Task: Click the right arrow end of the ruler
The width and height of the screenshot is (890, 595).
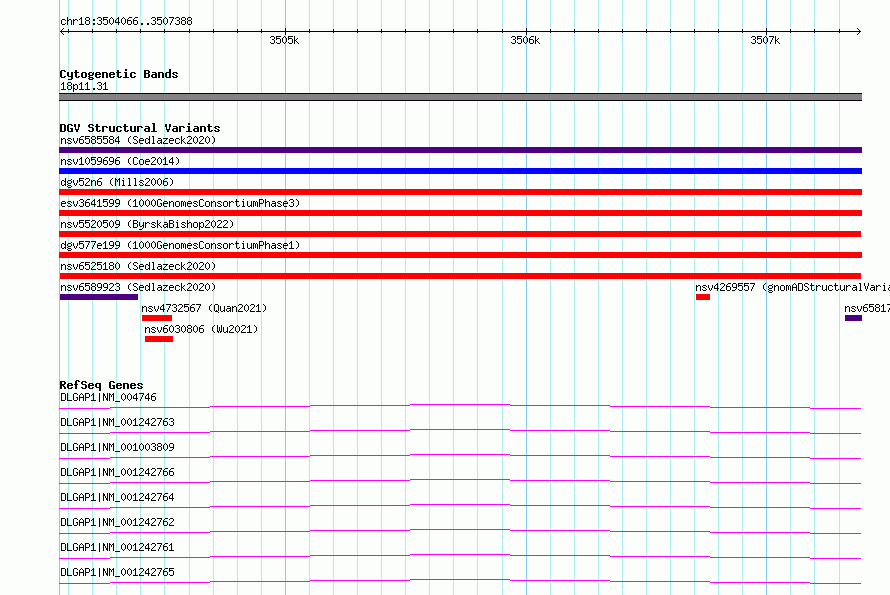Action: coord(858,31)
